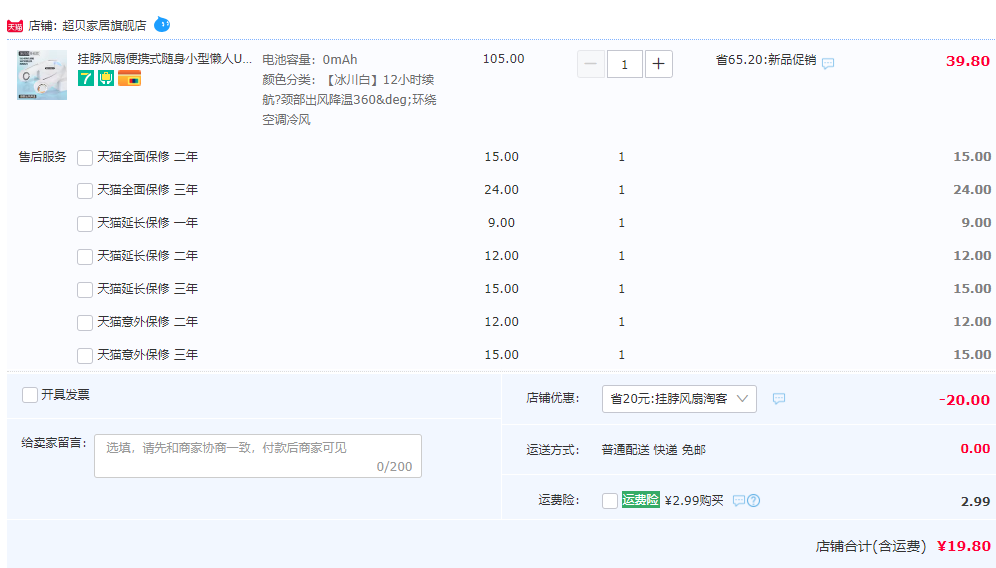Click the green shield guarantee badge
Image resolution: width=996 pixels, height=568 pixels.
coord(106,78)
